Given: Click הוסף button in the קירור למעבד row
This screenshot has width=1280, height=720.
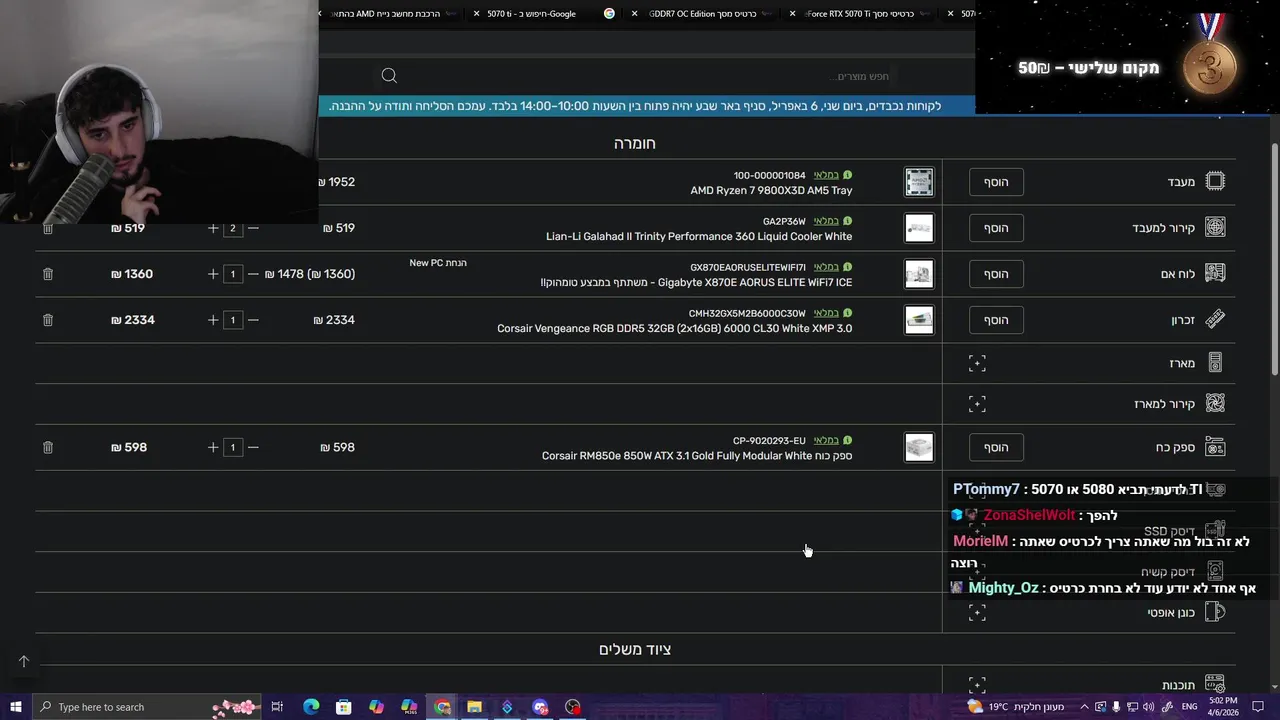Looking at the screenshot, I should (x=996, y=228).
